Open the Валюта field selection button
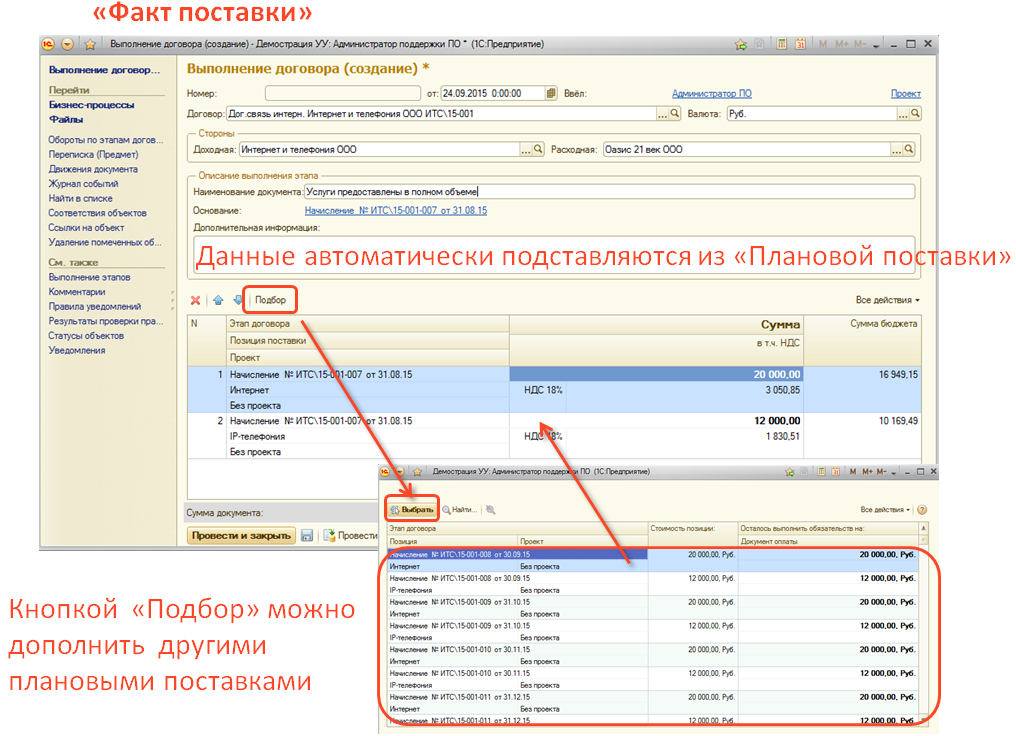The width and height of the screenshot is (1016, 736). [914, 114]
